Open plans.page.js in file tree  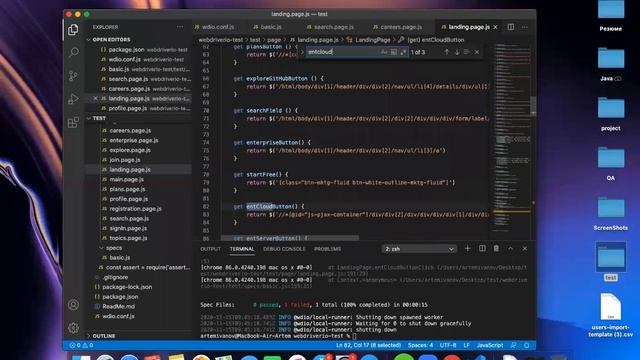pyautogui.click(x=127, y=189)
